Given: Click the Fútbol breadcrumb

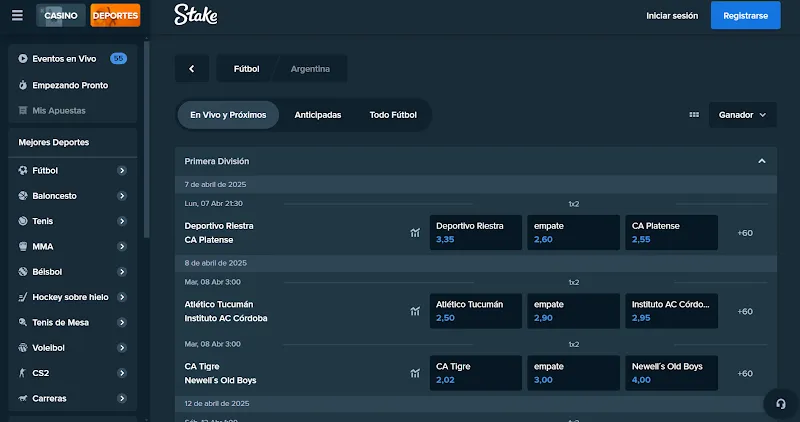Looking at the screenshot, I should [x=246, y=69].
